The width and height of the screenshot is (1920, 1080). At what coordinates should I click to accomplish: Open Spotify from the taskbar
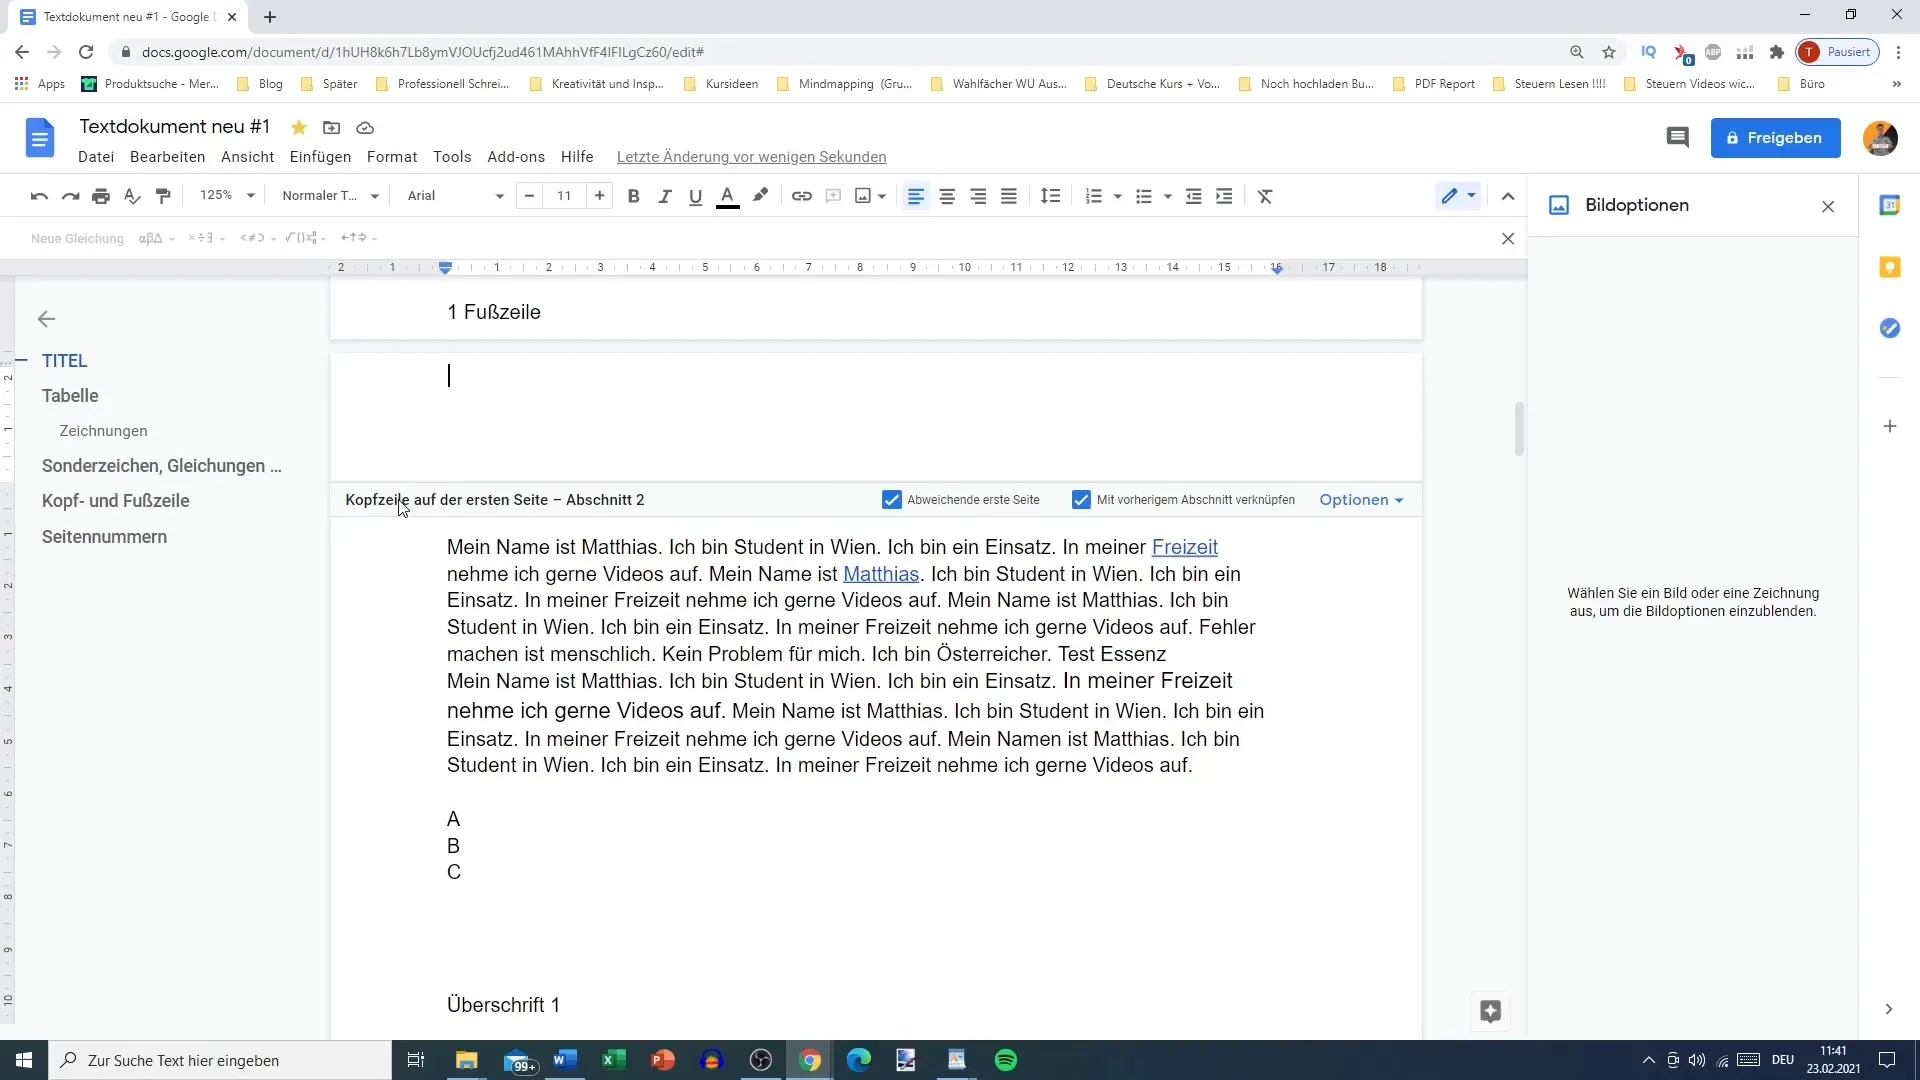point(1006,1060)
